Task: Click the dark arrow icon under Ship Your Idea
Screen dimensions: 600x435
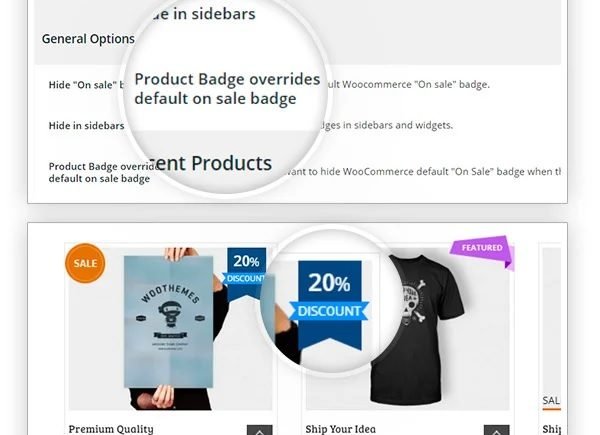Action: 497,430
